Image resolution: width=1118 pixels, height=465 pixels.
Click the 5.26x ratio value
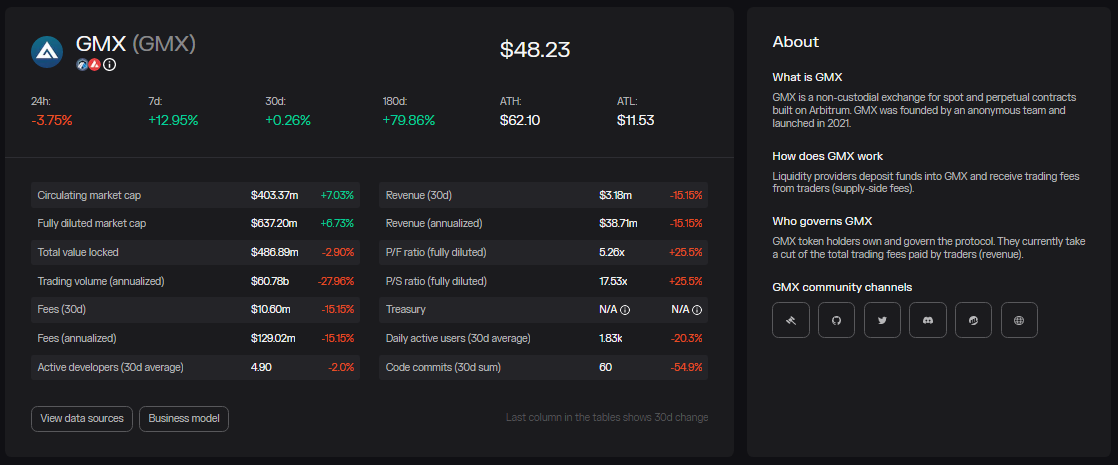612,252
